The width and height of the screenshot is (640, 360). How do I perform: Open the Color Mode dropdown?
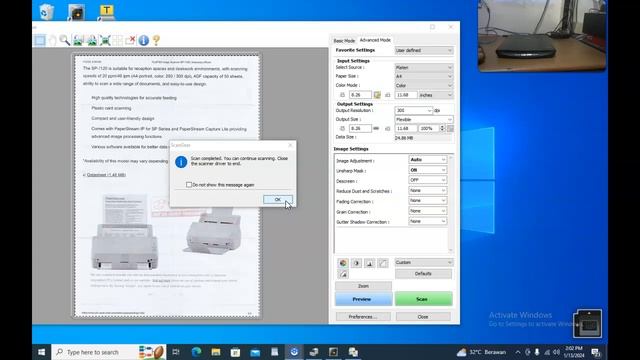[x=424, y=86]
